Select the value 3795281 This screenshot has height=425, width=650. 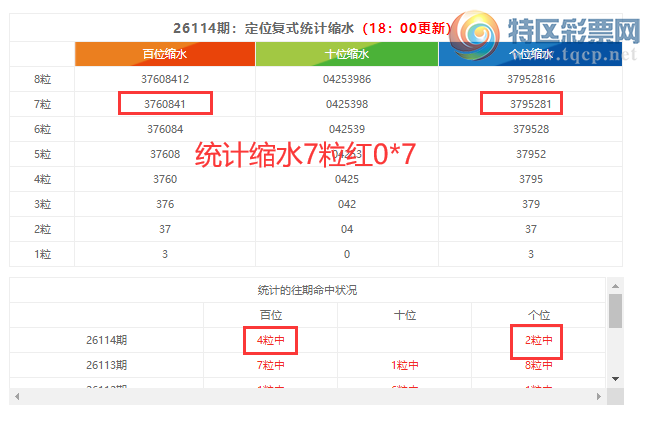pyautogui.click(x=531, y=104)
